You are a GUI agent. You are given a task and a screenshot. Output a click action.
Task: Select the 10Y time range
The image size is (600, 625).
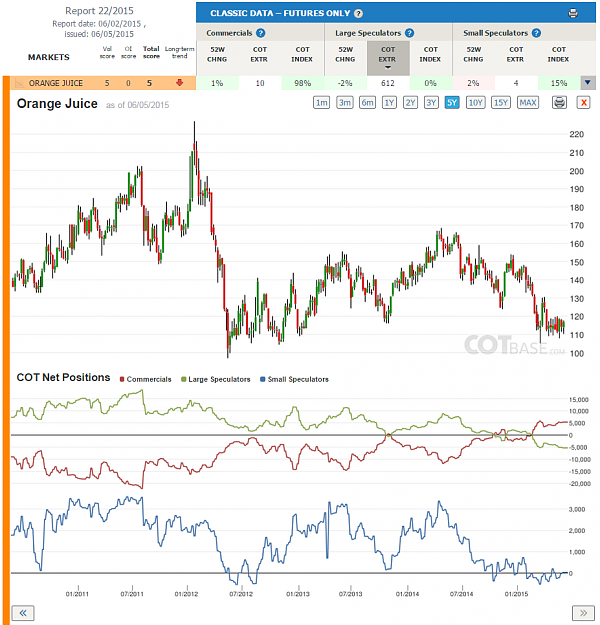(476, 102)
